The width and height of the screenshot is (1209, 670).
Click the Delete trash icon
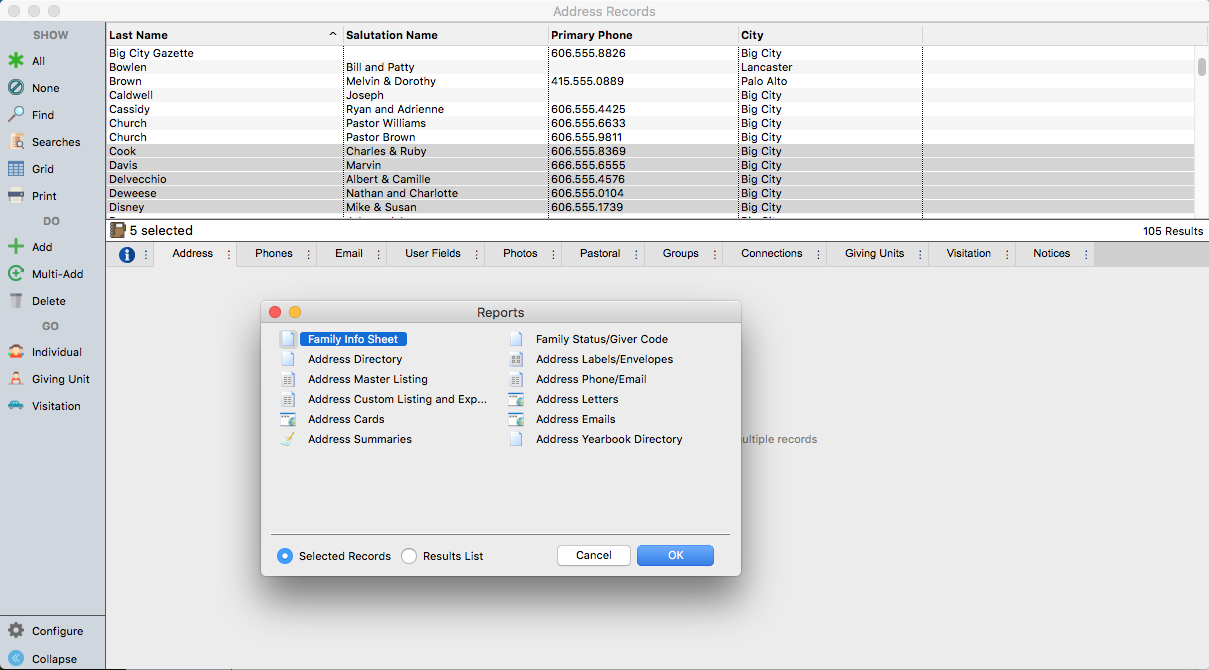point(16,301)
